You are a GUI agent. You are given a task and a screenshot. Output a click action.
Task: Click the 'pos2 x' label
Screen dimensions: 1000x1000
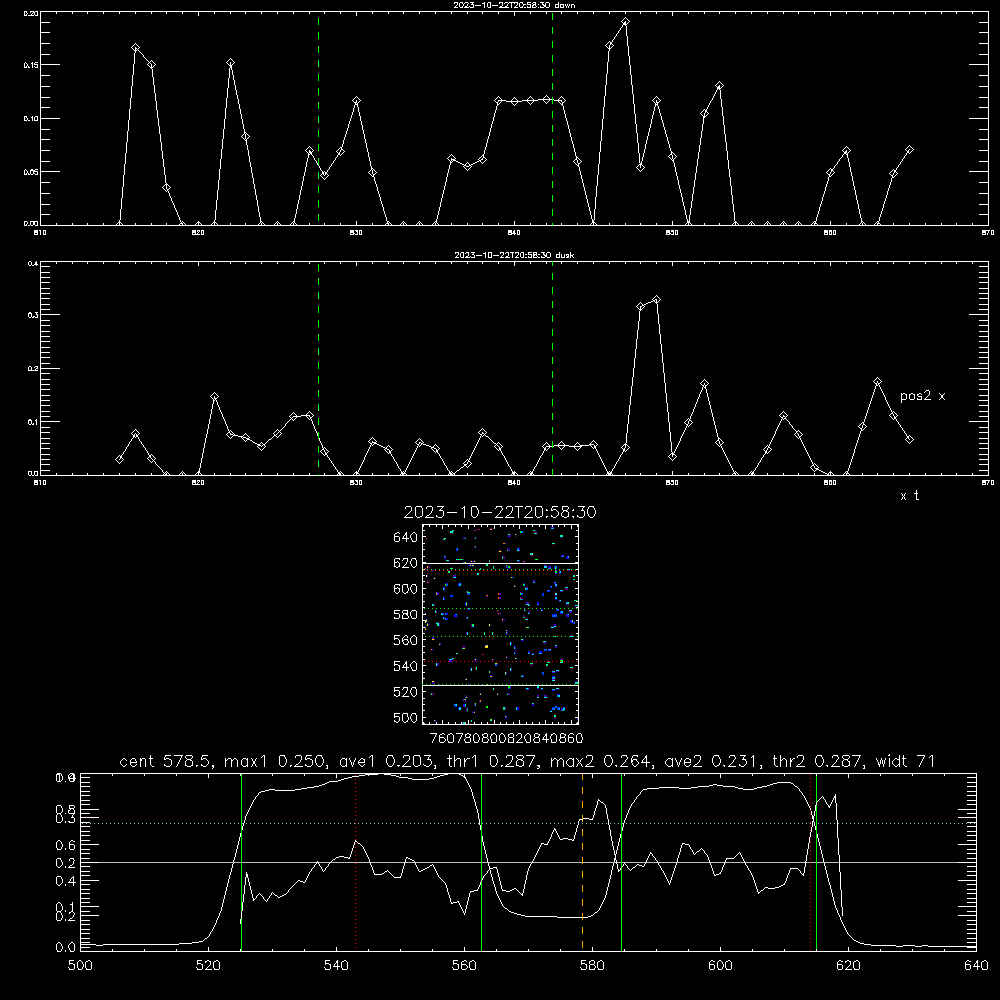(x=922, y=396)
